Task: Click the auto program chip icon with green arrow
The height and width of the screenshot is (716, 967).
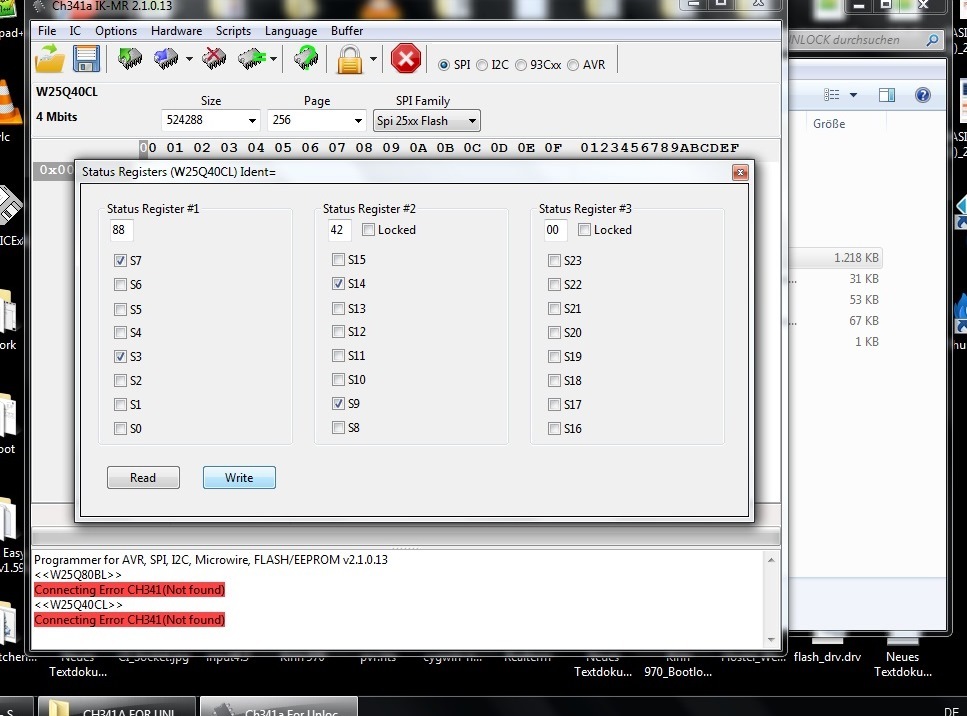Action: (x=252, y=59)
